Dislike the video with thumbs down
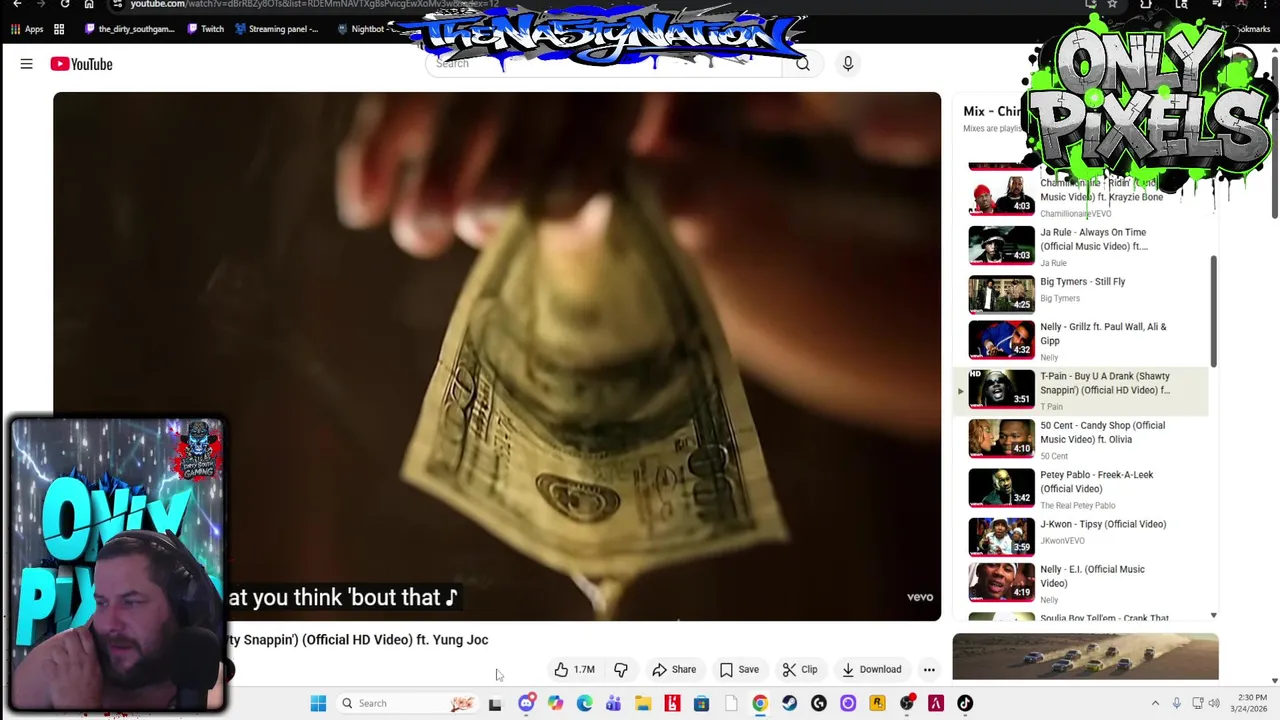1280x720 pixels. (x=621, y=669)
